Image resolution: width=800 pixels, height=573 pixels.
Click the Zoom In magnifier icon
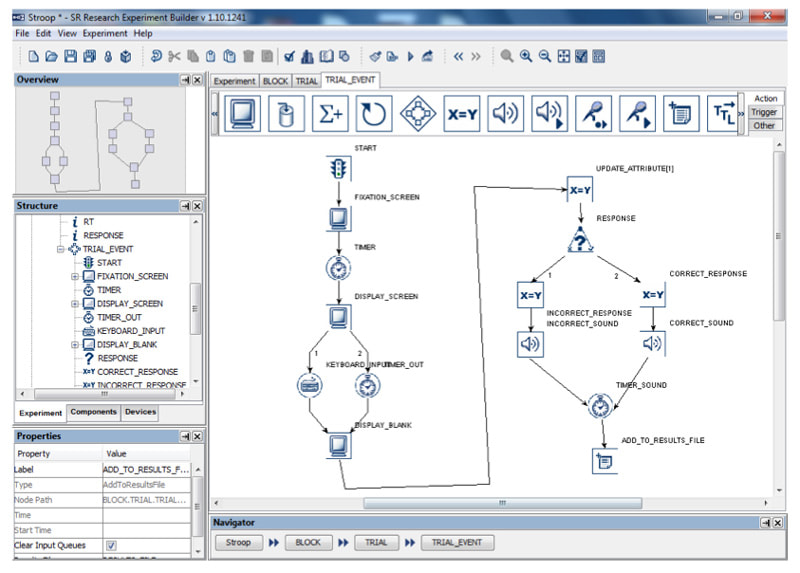coord(526,56)
